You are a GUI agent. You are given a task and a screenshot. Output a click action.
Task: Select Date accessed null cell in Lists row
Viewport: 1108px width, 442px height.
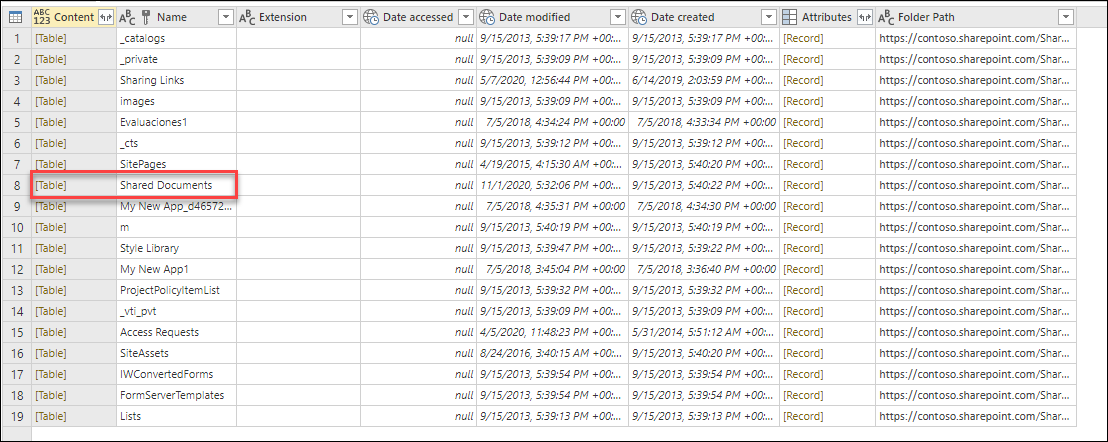(x=418, y=416)
